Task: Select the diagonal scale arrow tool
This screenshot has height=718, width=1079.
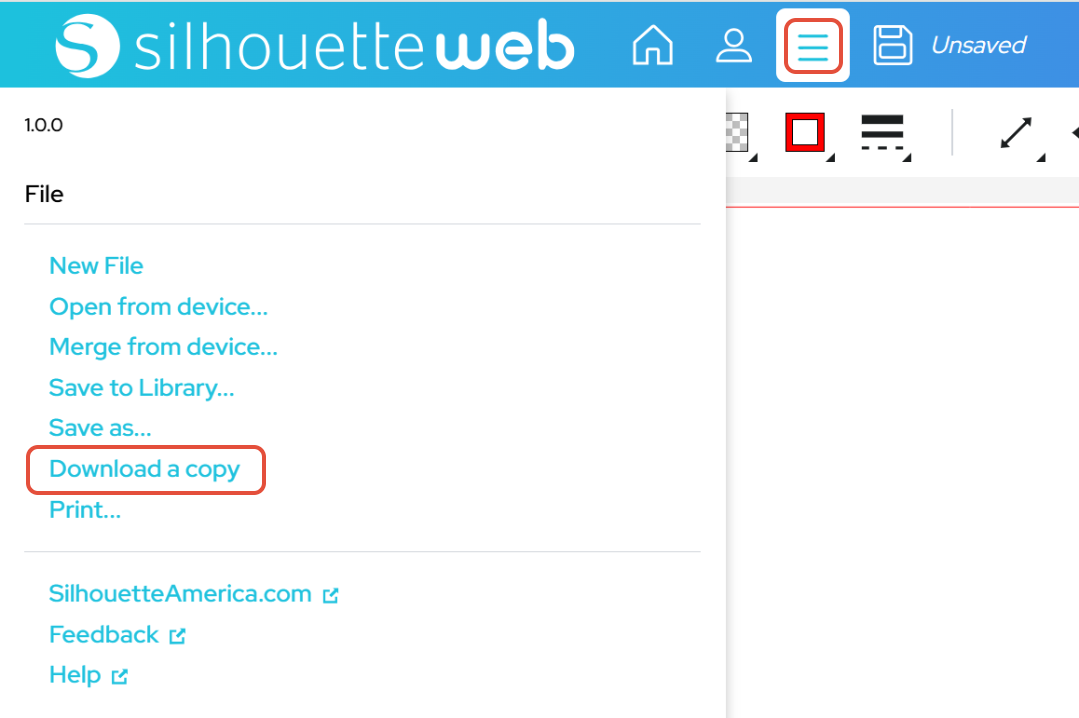Action: click(1016, 133)
